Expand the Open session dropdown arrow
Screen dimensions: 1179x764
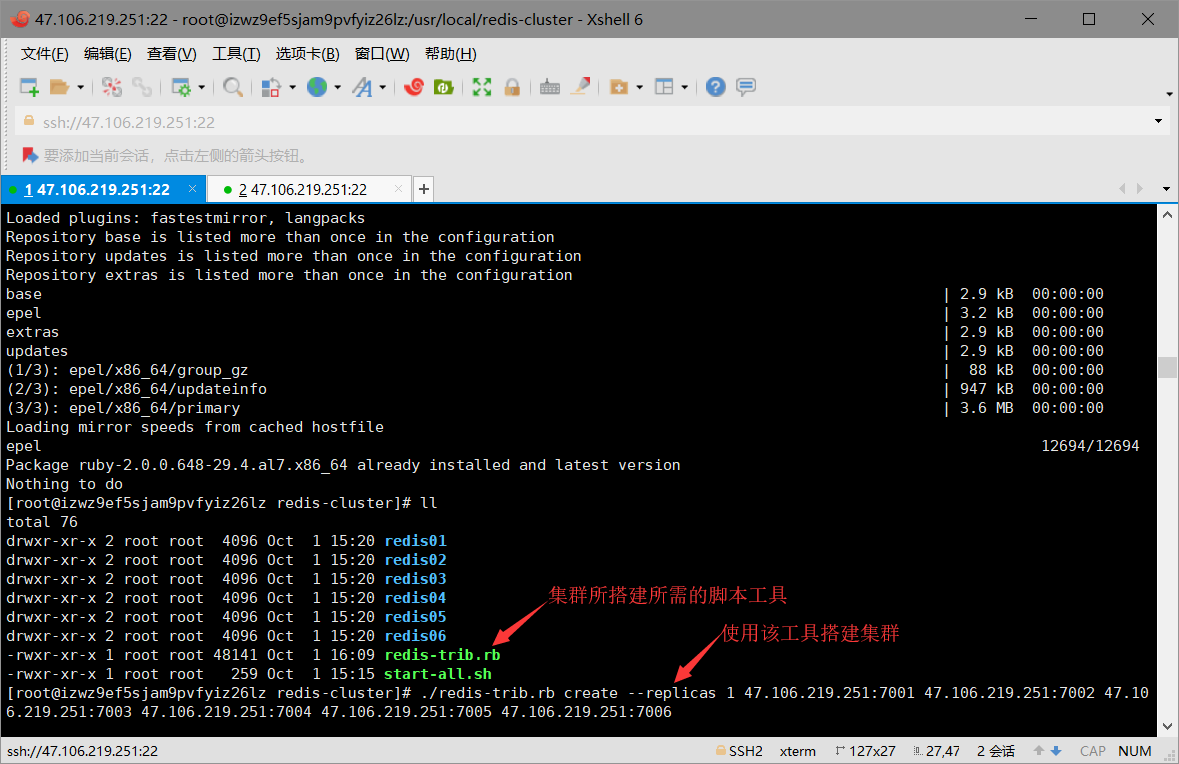click(80, 88)
